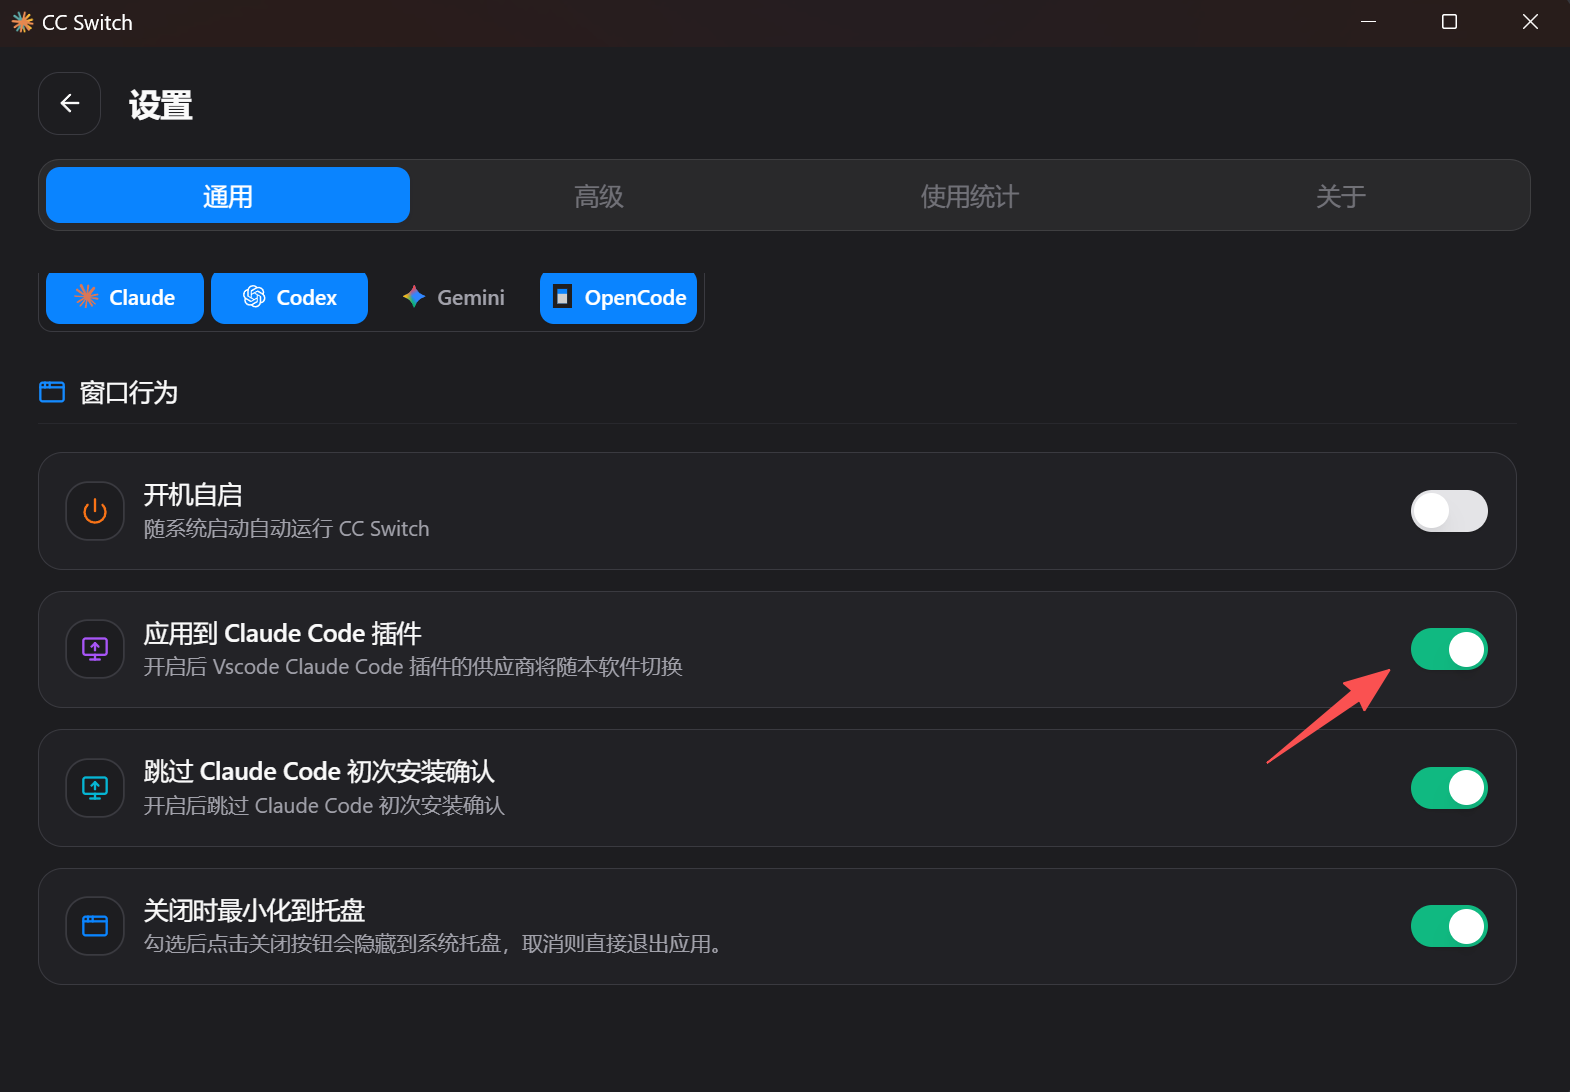Click the CC Switch app logo icon

pos(22,22)
